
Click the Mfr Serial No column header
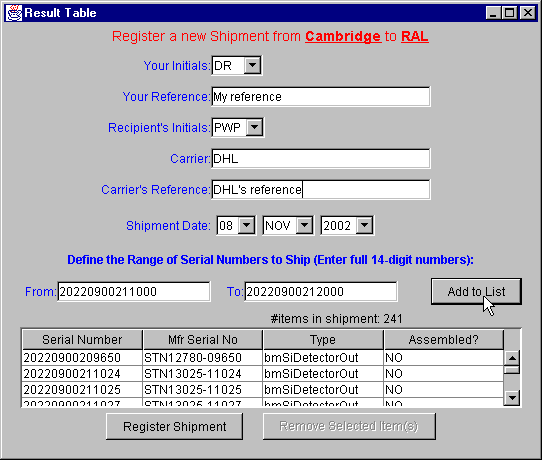(203, 340)
